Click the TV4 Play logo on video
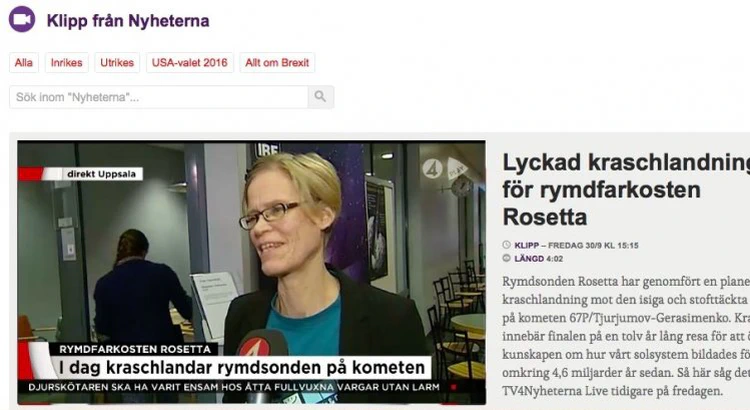 444,168
